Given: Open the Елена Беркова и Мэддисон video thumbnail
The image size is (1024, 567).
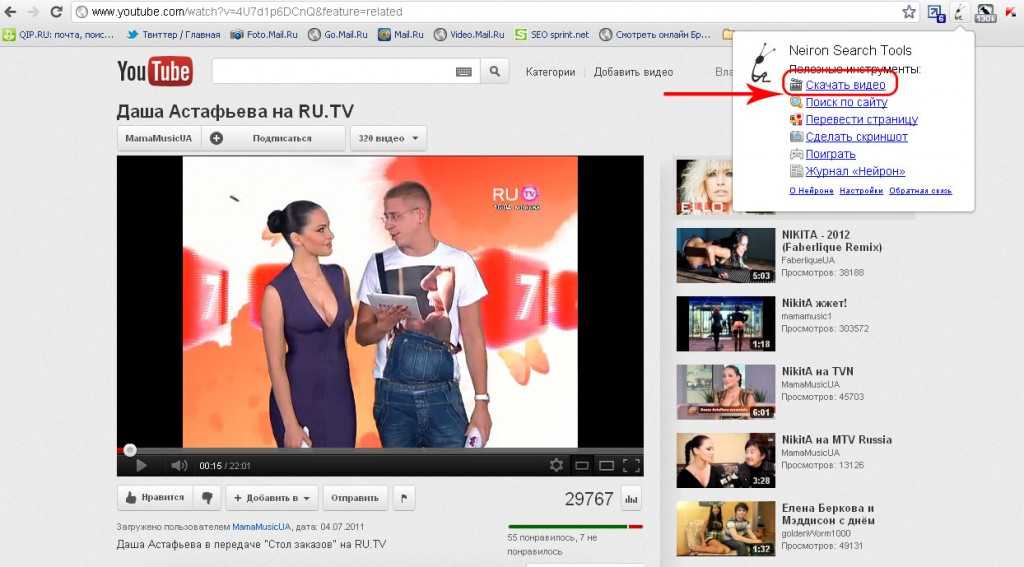Looking at the screenshot, I should pos(726,528).
